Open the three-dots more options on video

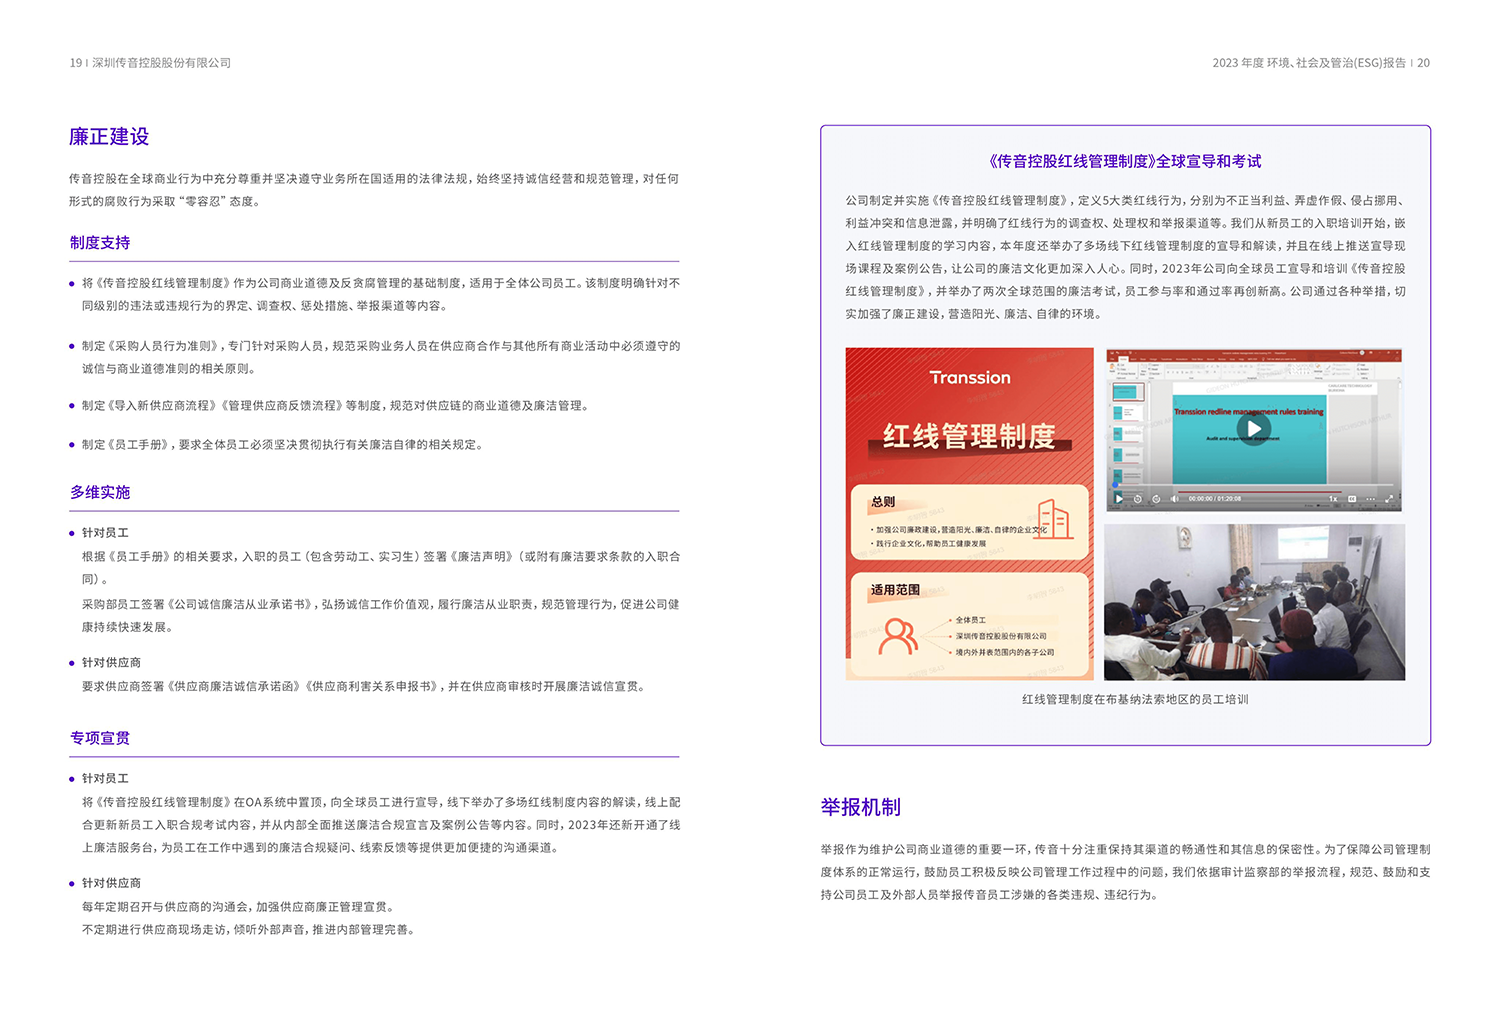1371,499
